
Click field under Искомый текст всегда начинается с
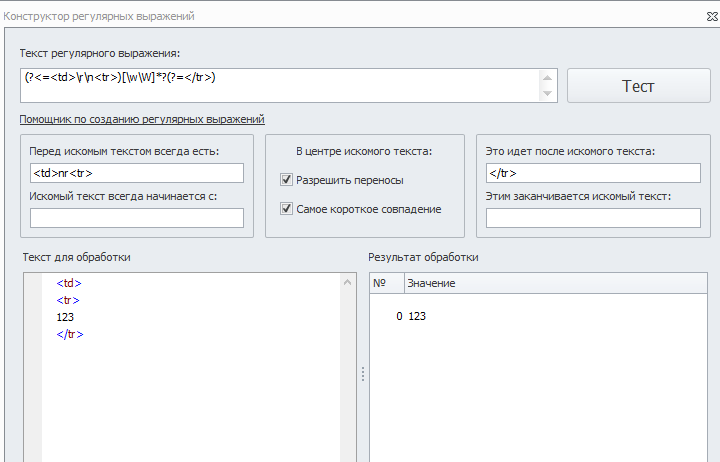(x=137, y=218)
